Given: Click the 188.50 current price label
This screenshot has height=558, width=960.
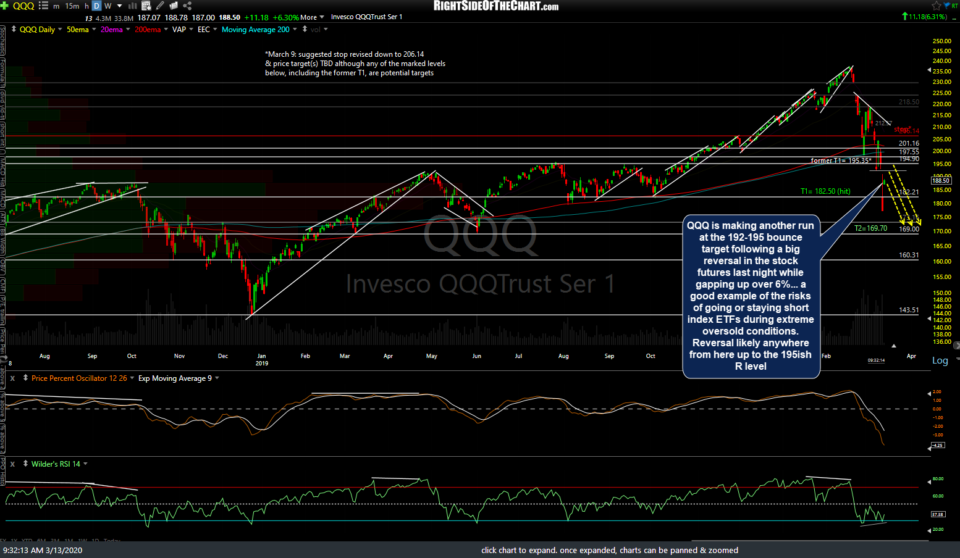Looking at the screenshot, I should click(940, 181).
